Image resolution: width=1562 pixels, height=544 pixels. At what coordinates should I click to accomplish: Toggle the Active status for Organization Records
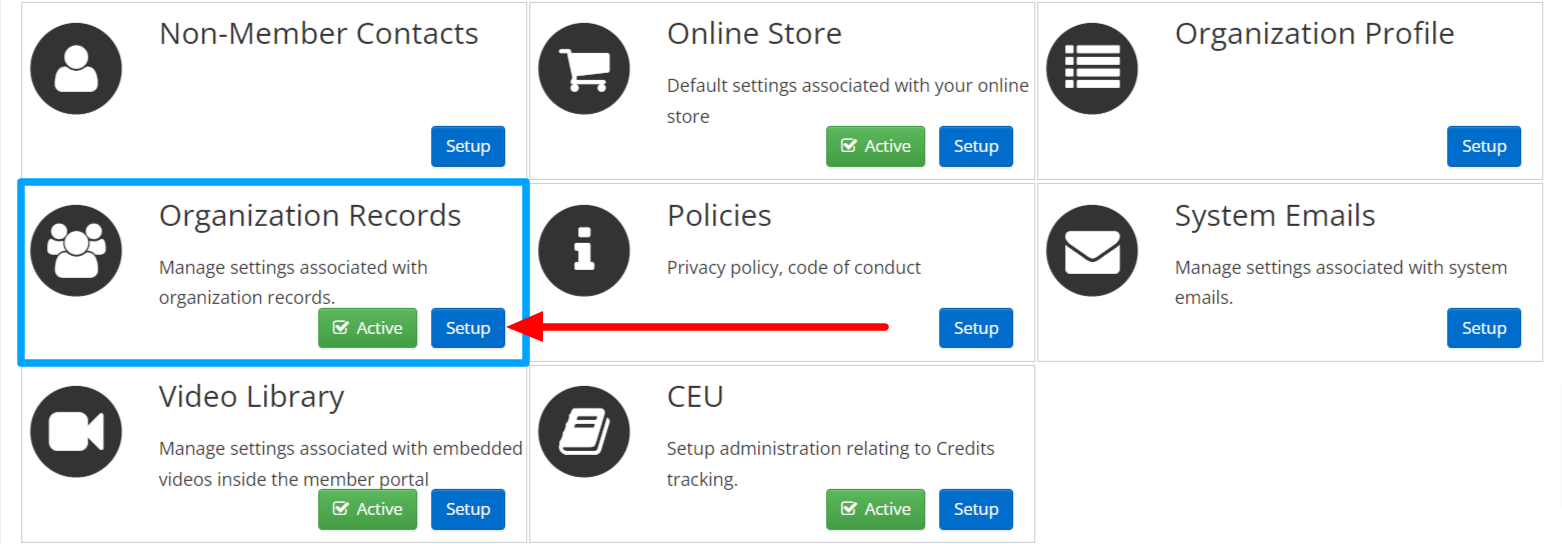(x=368, y=328)
